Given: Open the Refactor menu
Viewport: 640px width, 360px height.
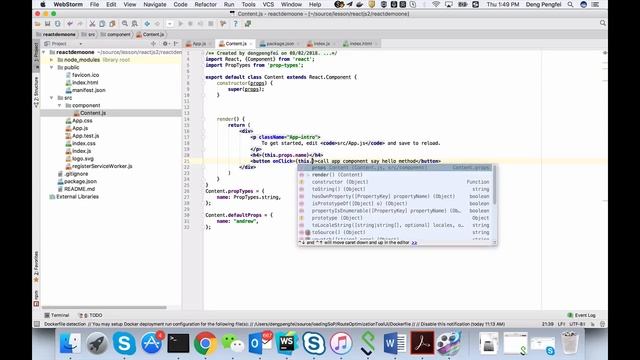Looking at the screenshot, I should pyautogui.click(x=205, y=4).
